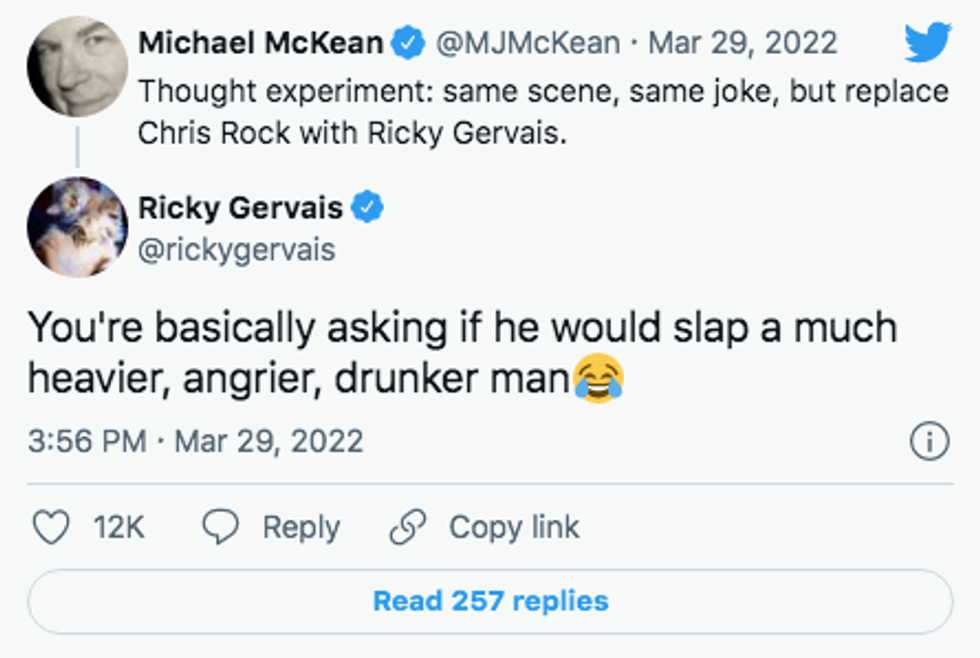Click the reply speech bubble icon
Screen dimensions: 980x658
pyautogui.click(x=220, y=527)
